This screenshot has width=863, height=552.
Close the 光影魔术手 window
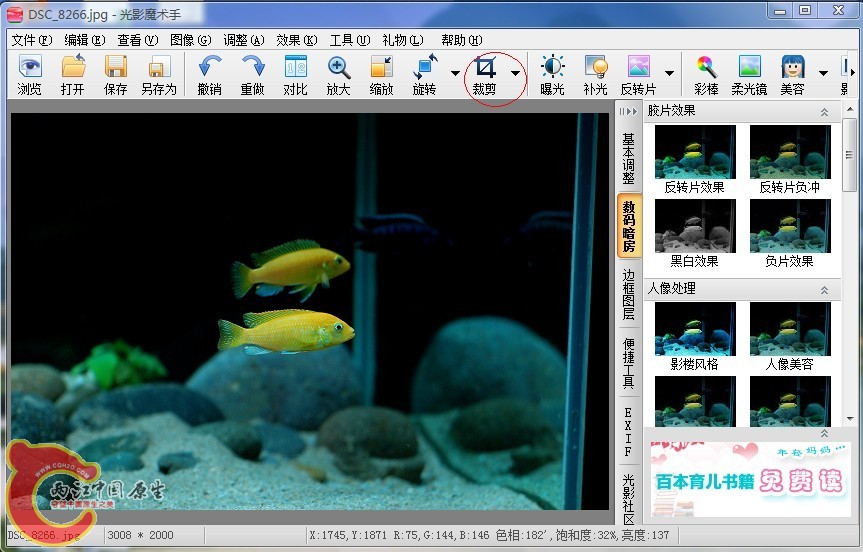pos(838,10)
